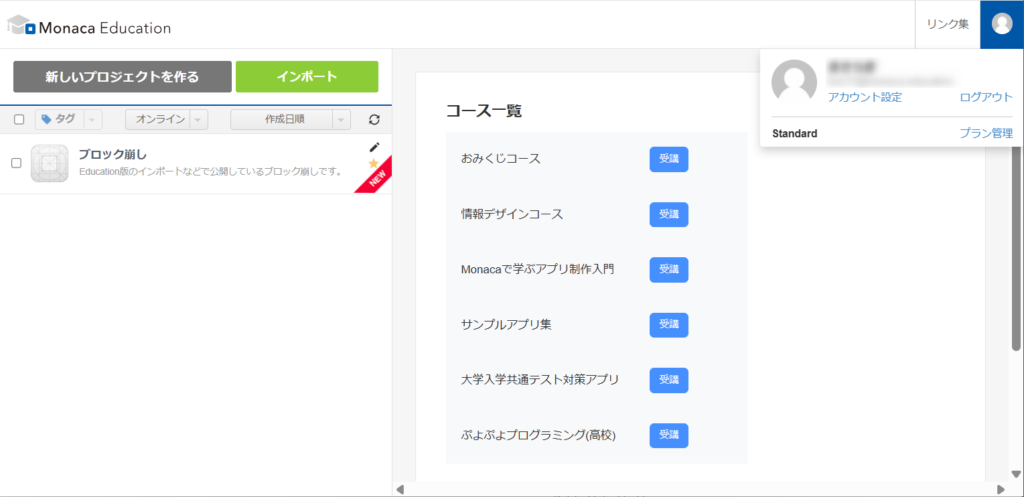
Task: Click the refresh project list icon
Action: [374, 120]
